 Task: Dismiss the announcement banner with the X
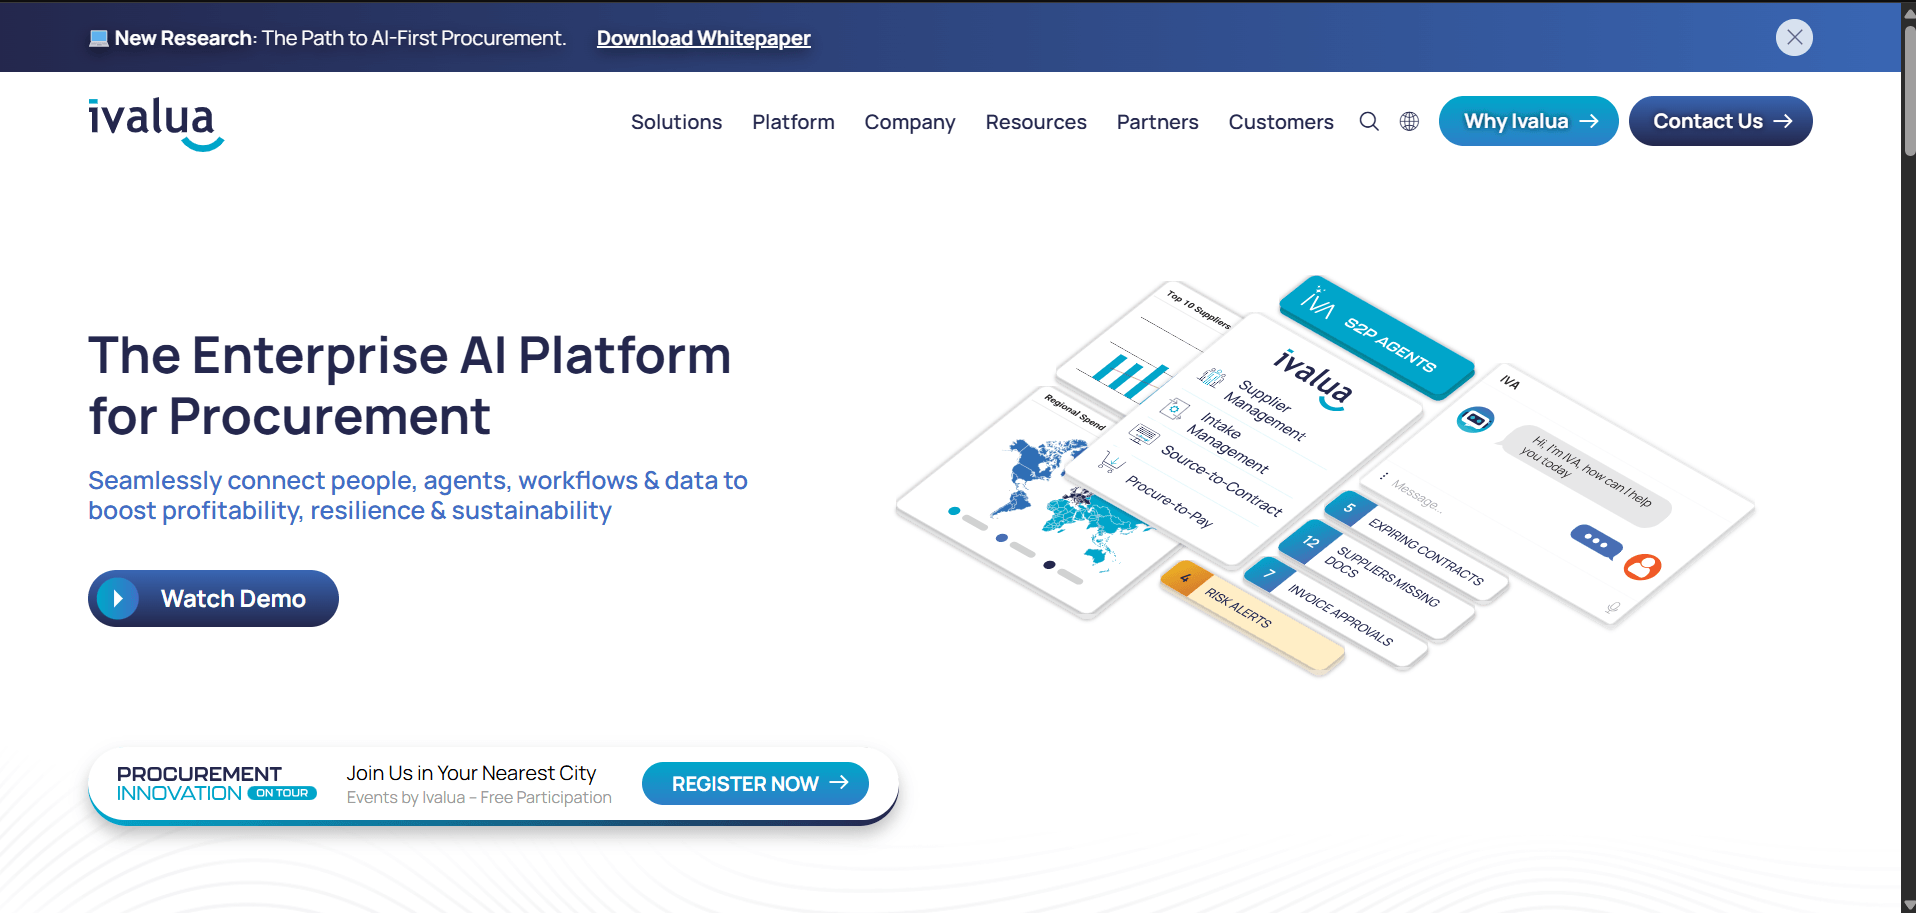(x=1794, y=38)
